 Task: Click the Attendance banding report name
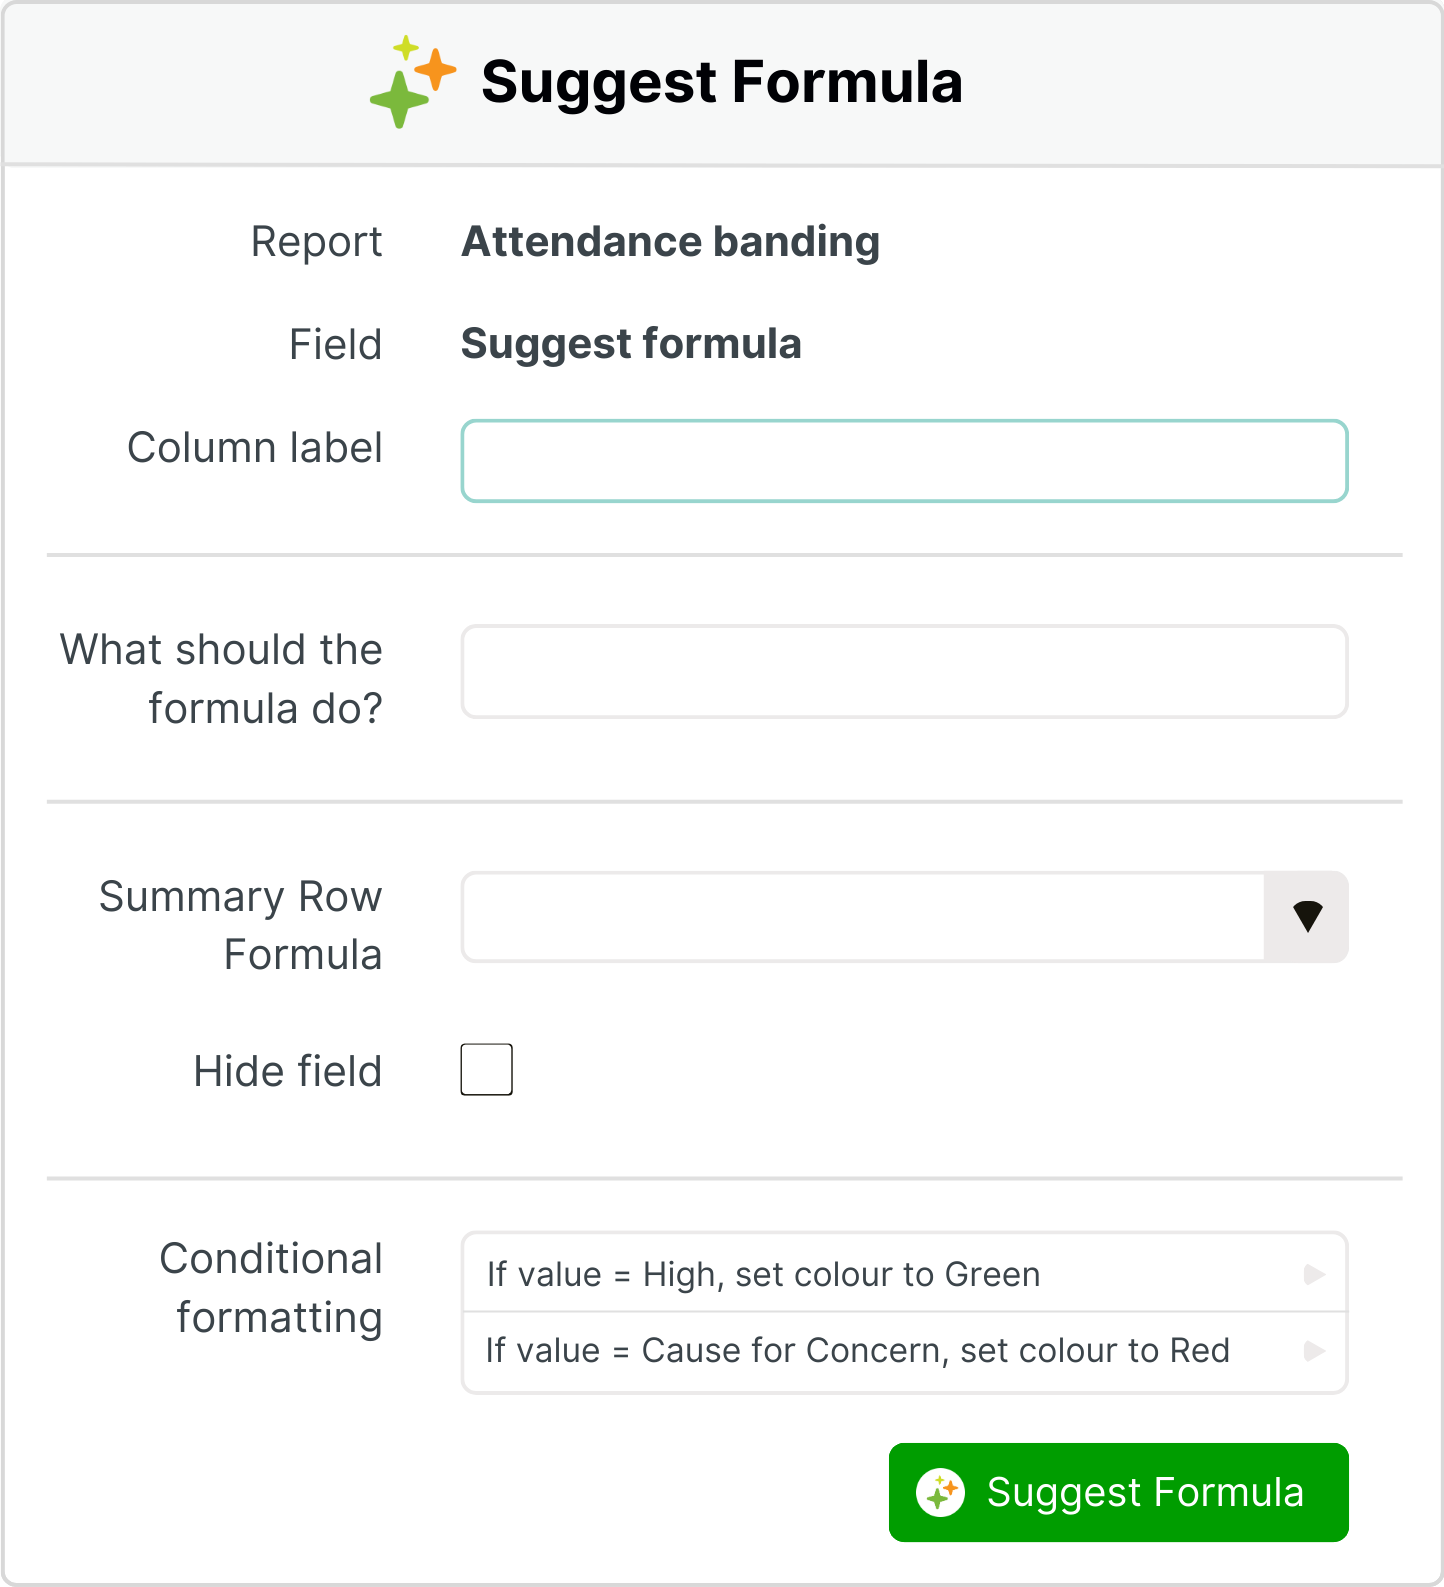[670, 242]
